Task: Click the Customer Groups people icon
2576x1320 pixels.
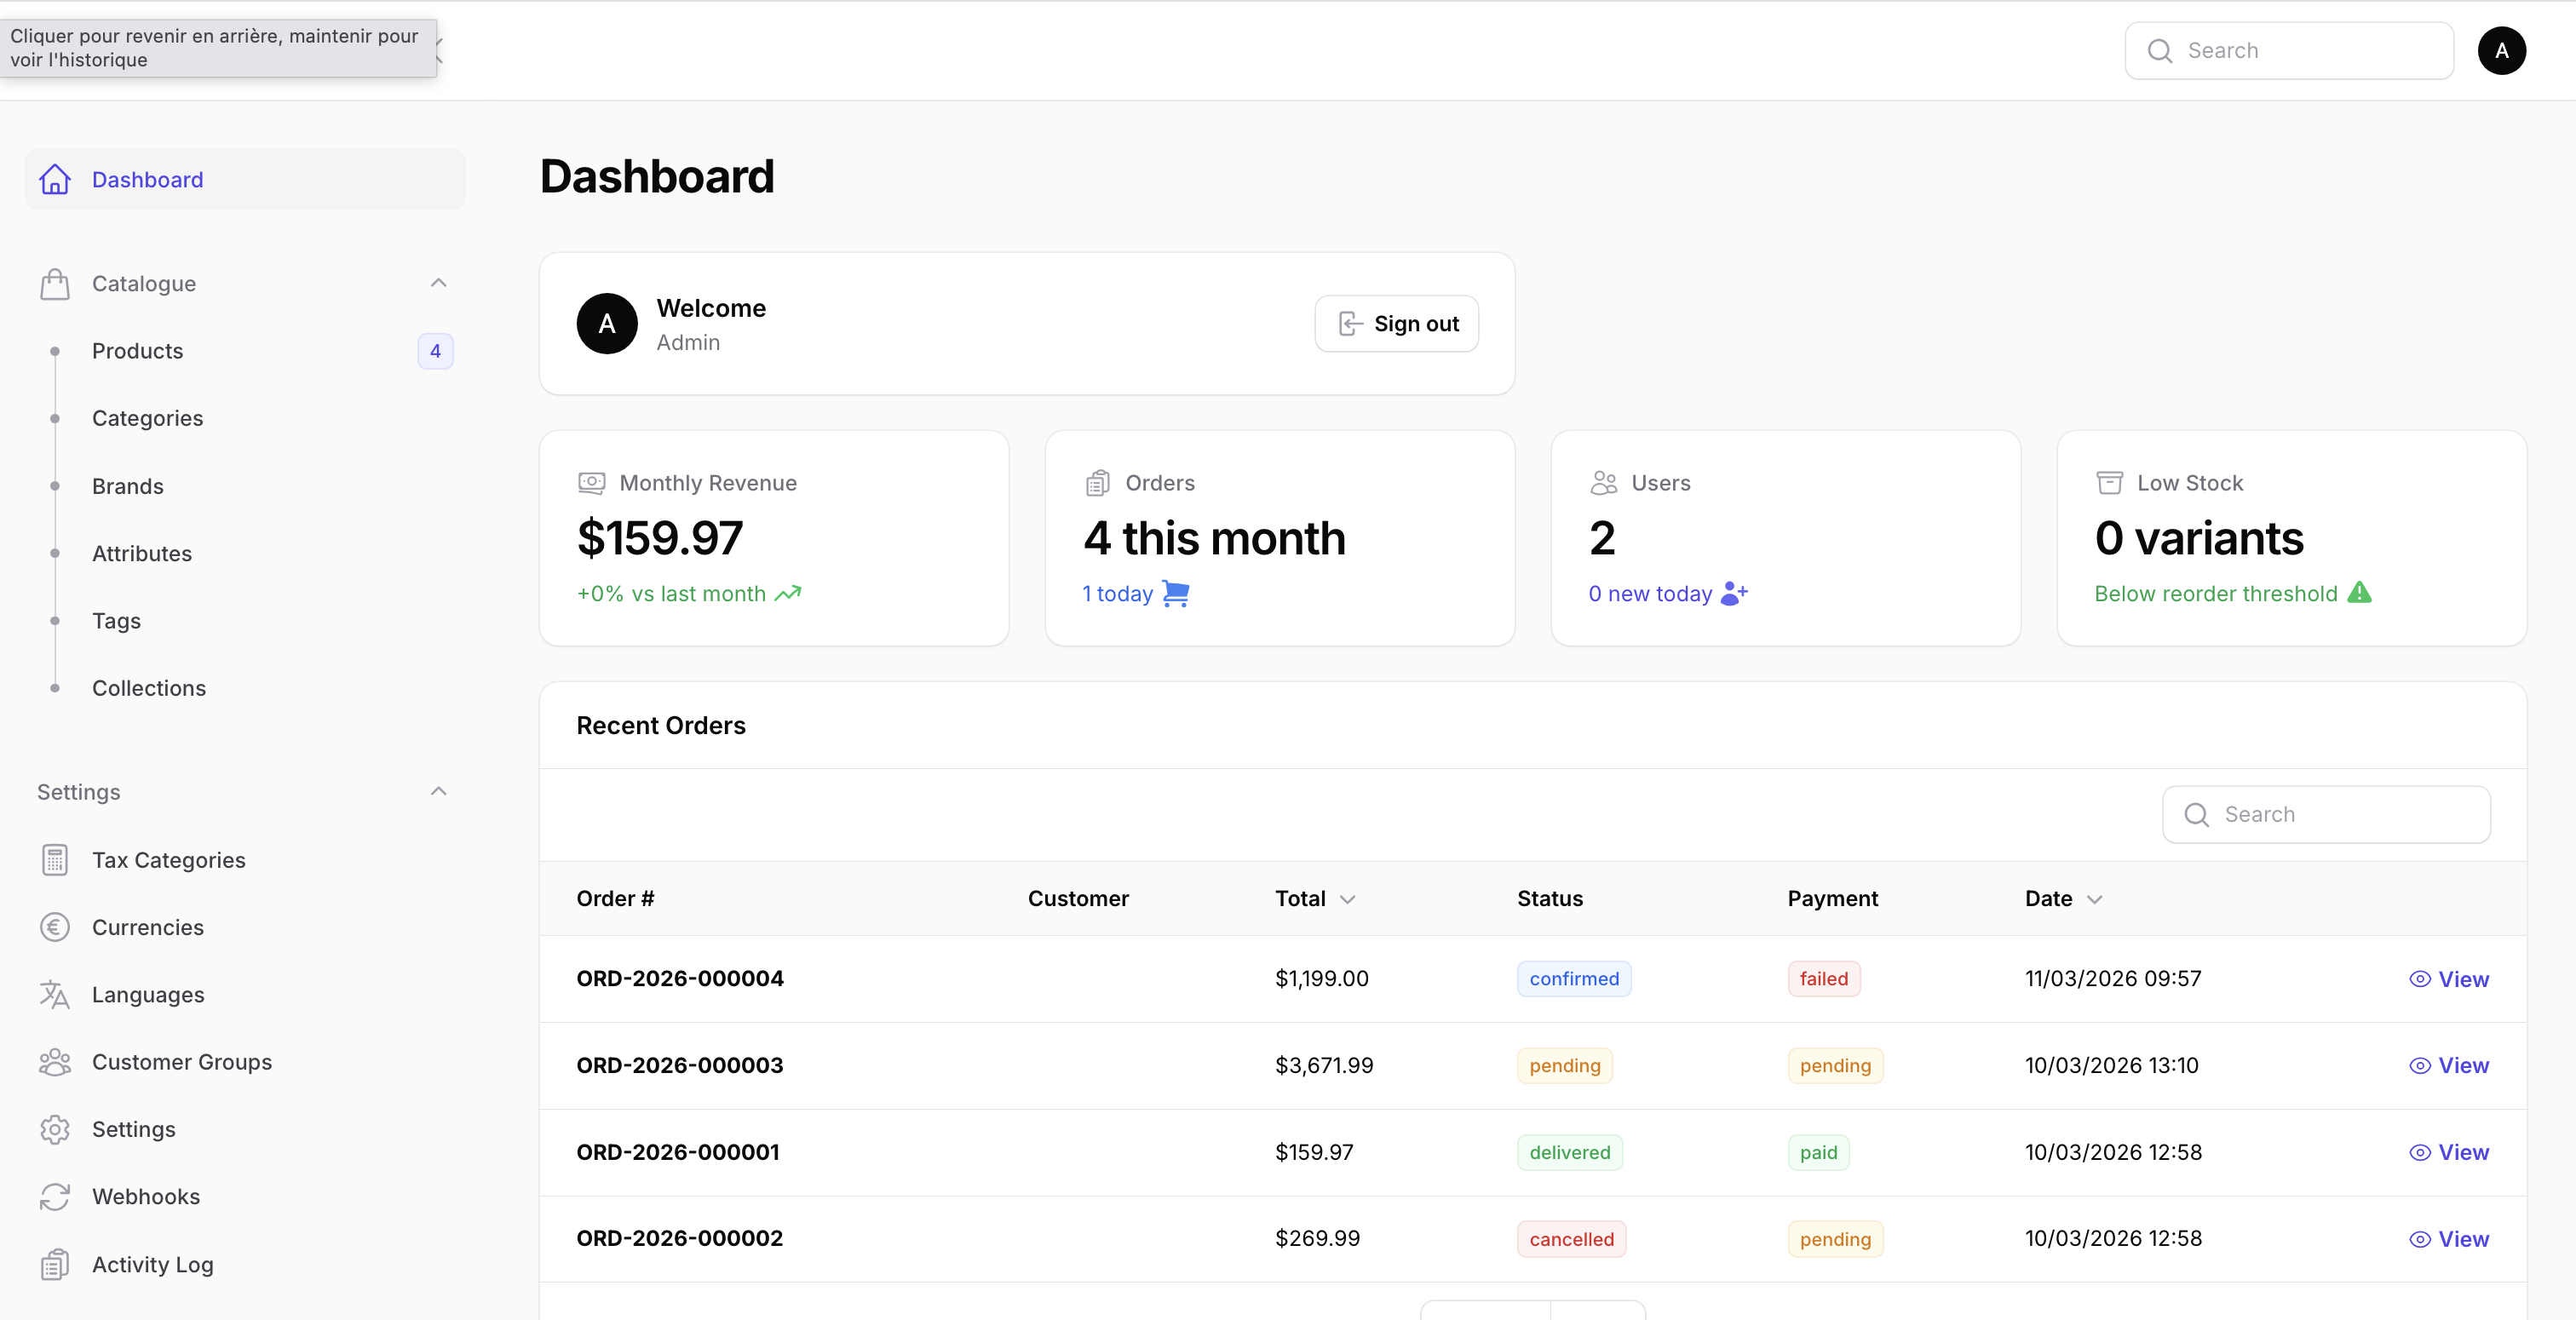Action: point(55,1062)
